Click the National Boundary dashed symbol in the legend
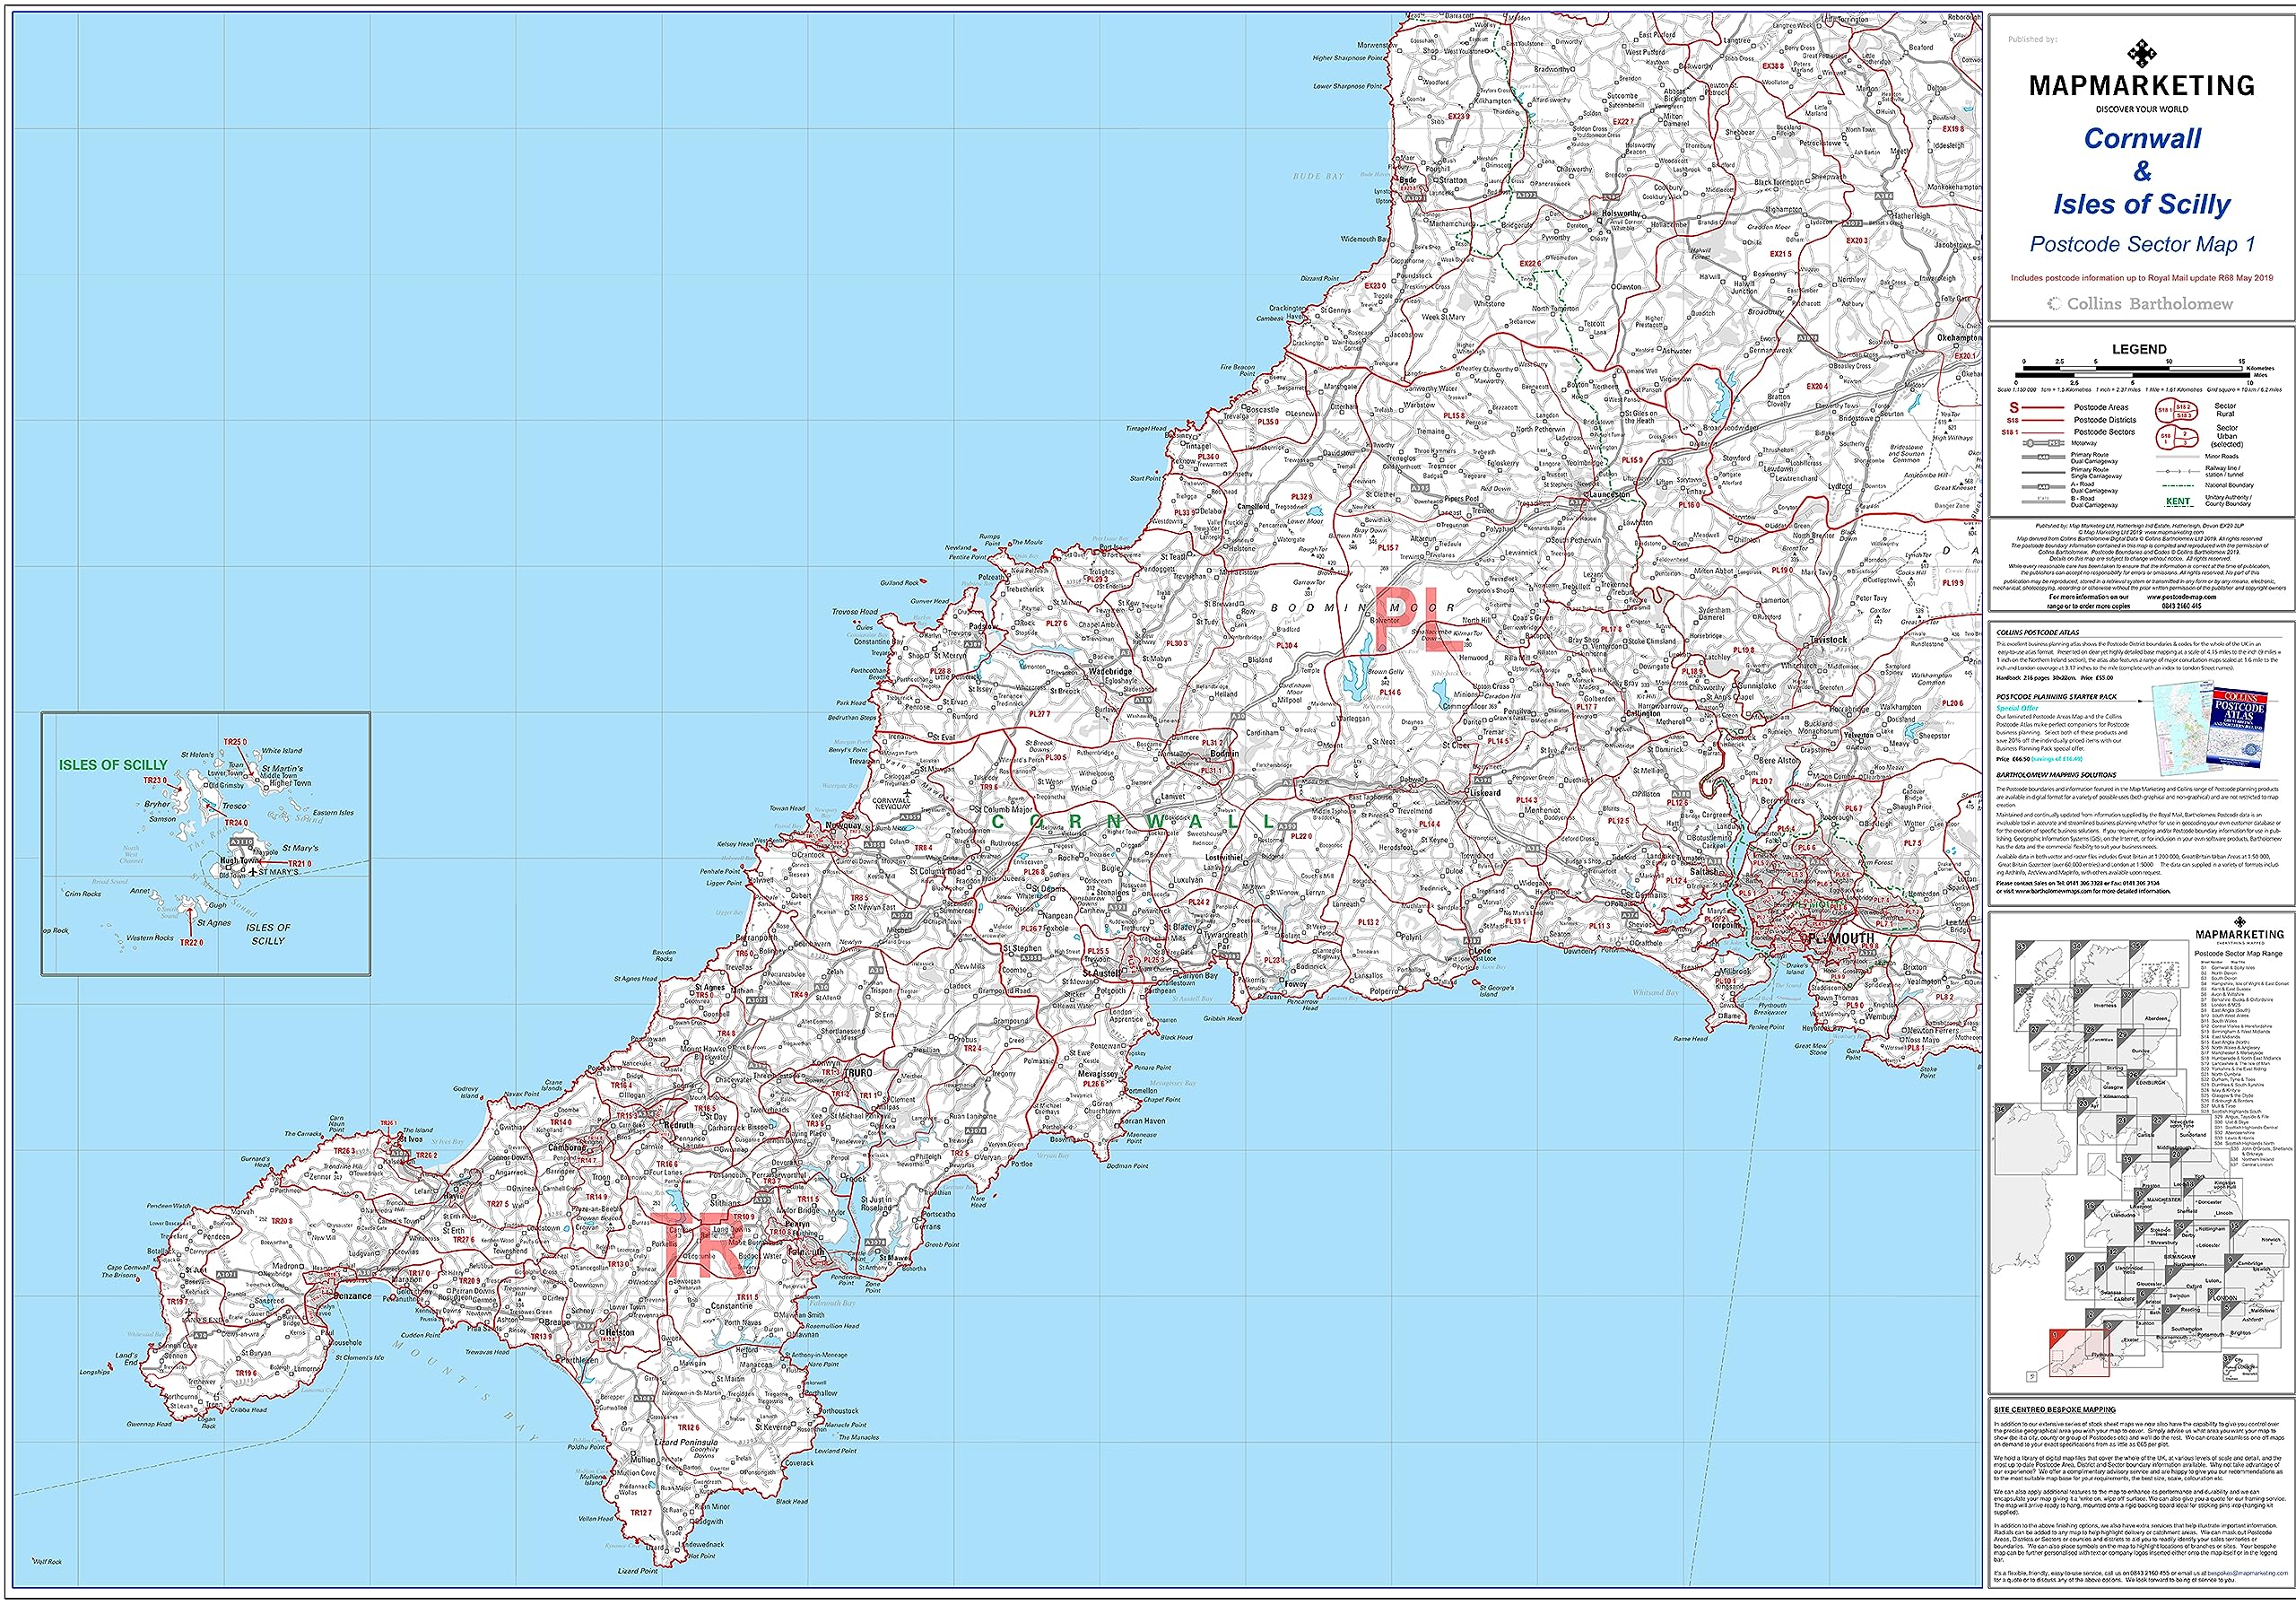Viewport: 2296px width, 1605px height. pos(2178,486)
